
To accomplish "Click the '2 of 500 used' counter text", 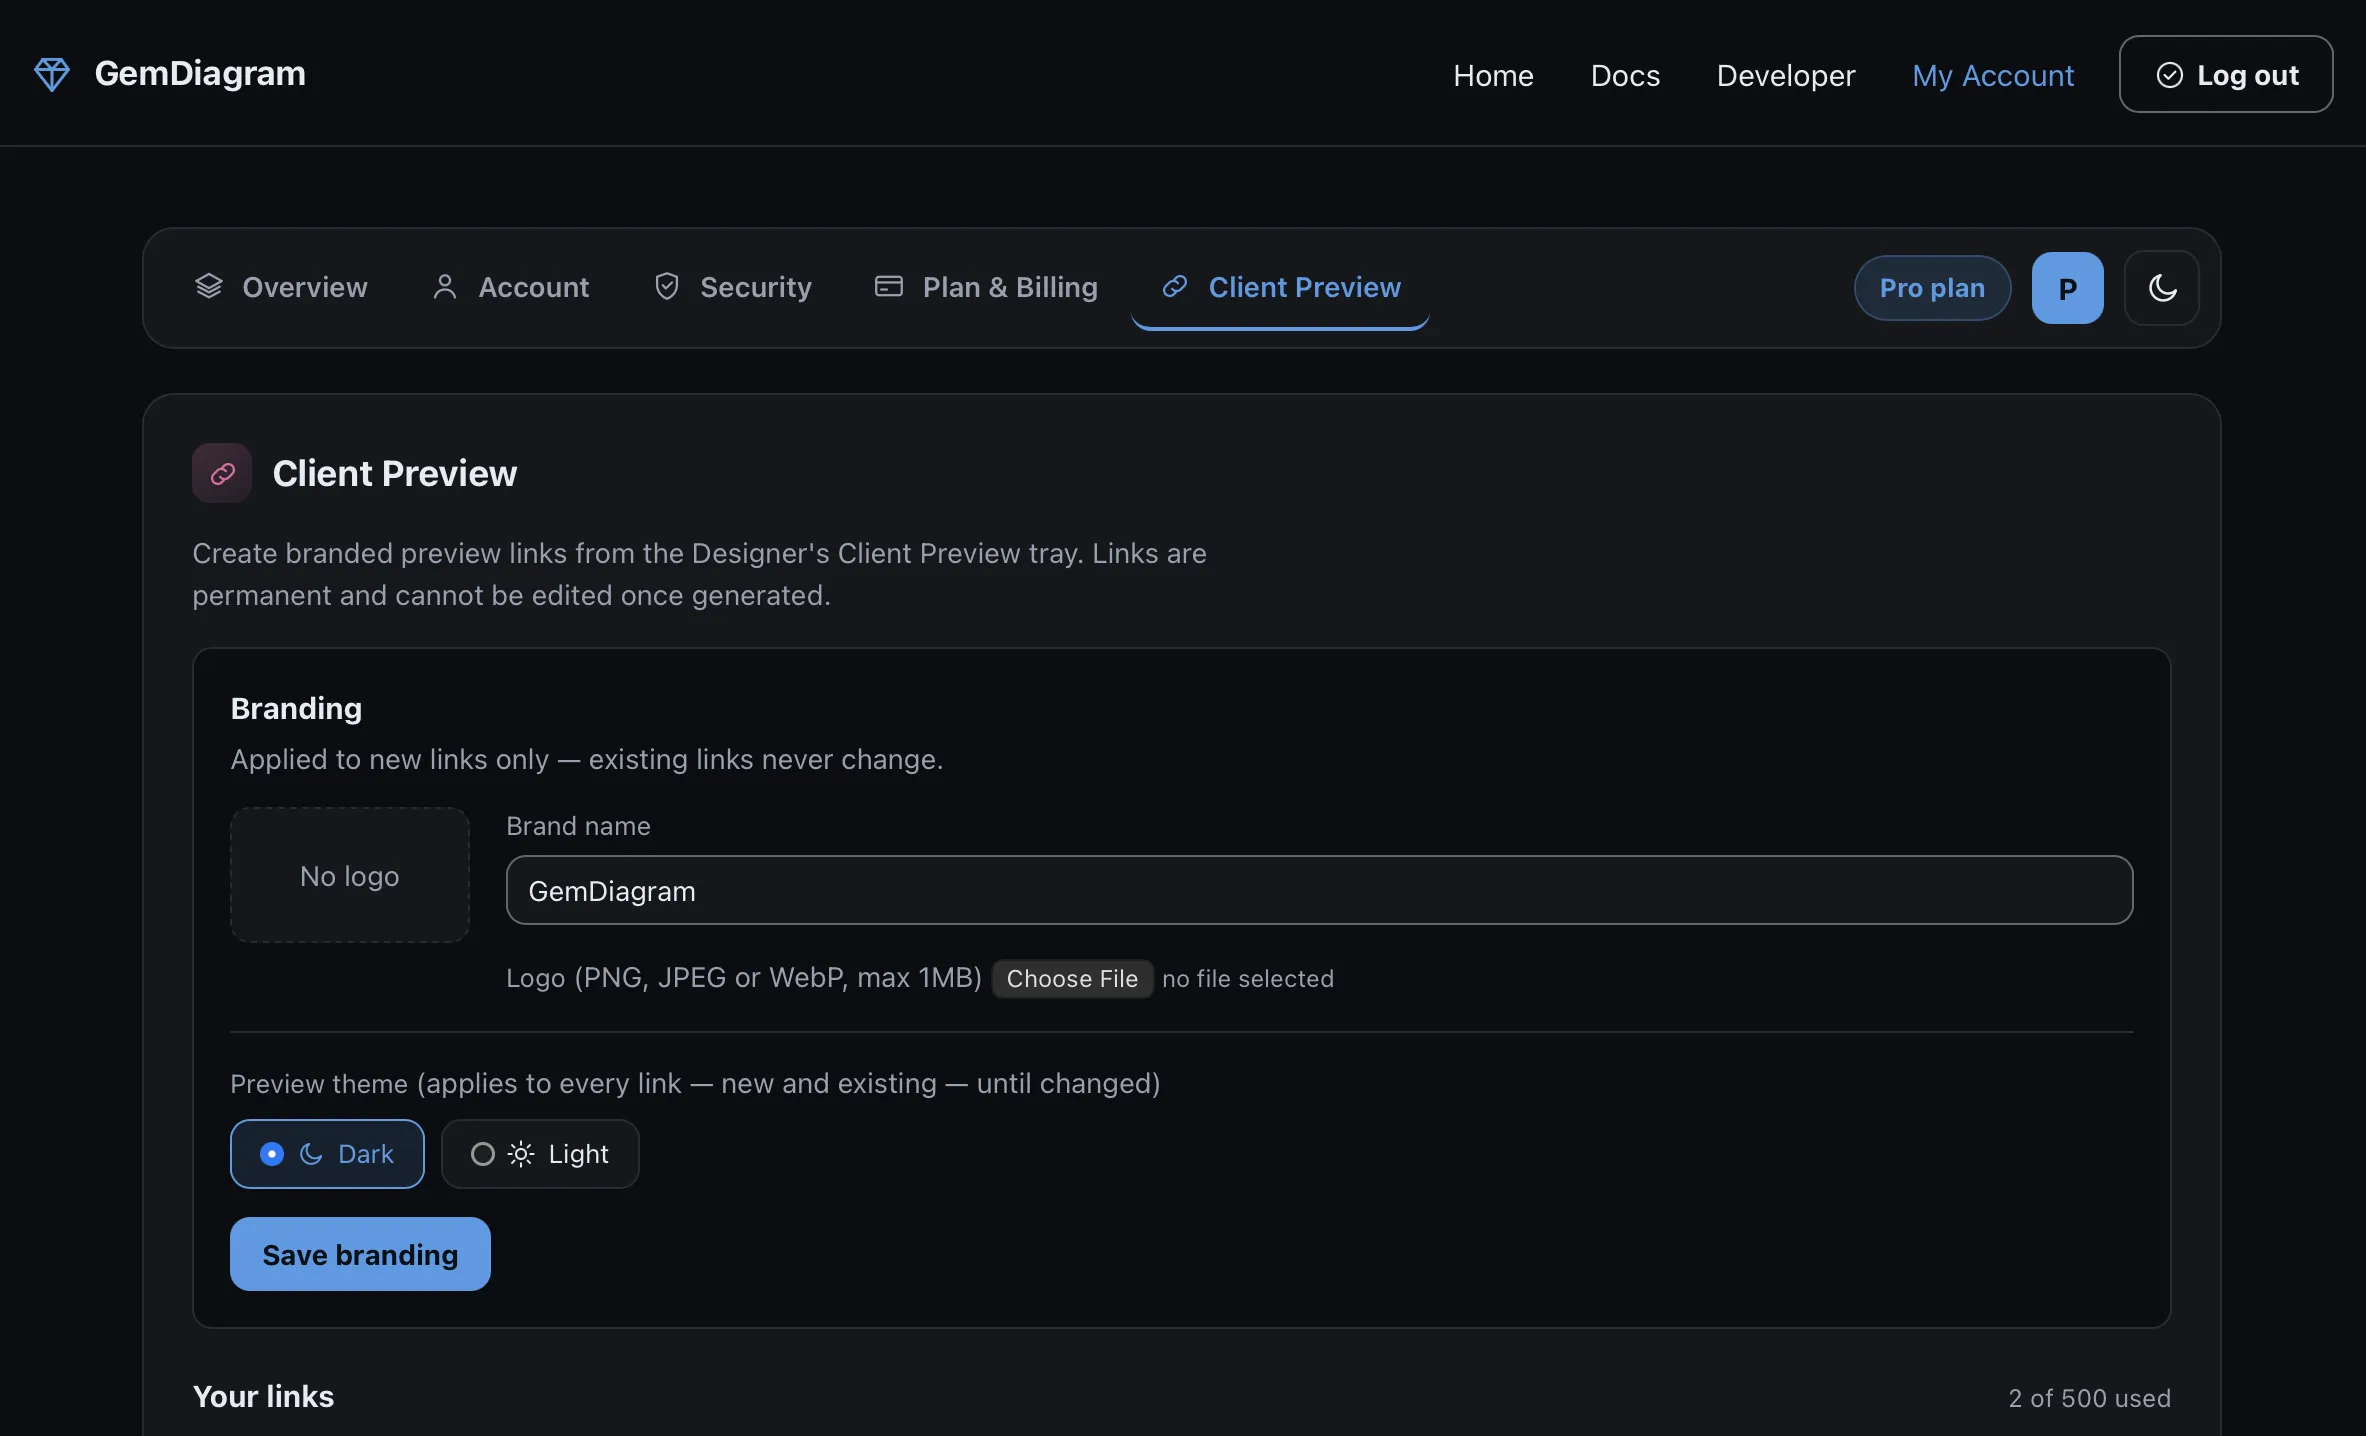I will pos(2089,1398).
